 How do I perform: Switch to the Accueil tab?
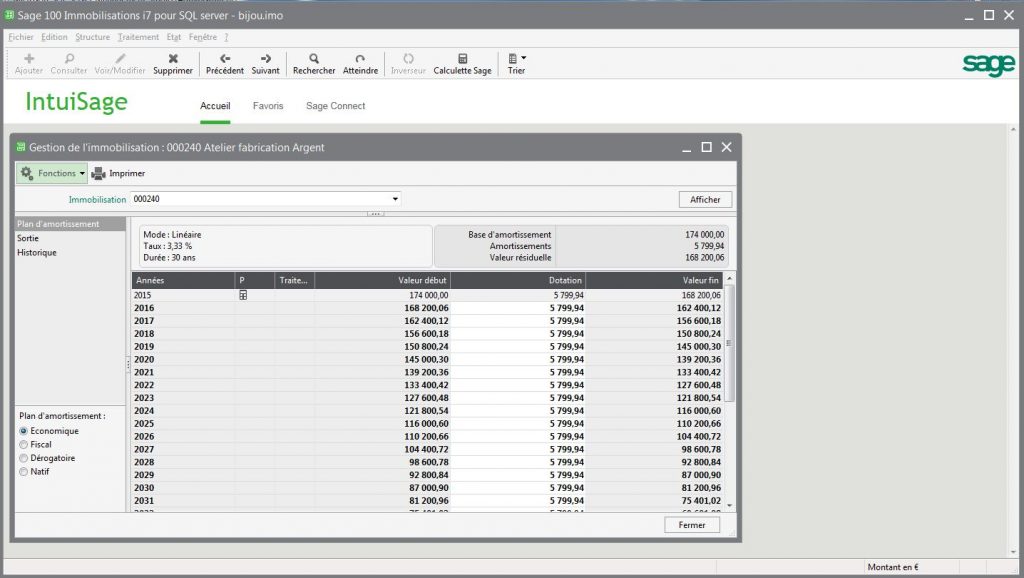tap(215, 106)
